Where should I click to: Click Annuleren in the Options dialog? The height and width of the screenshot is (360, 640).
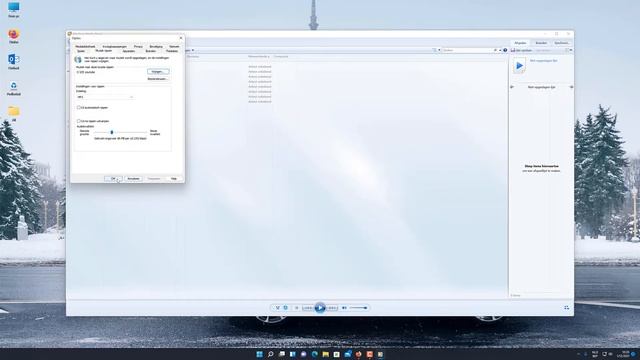[133, 179]
